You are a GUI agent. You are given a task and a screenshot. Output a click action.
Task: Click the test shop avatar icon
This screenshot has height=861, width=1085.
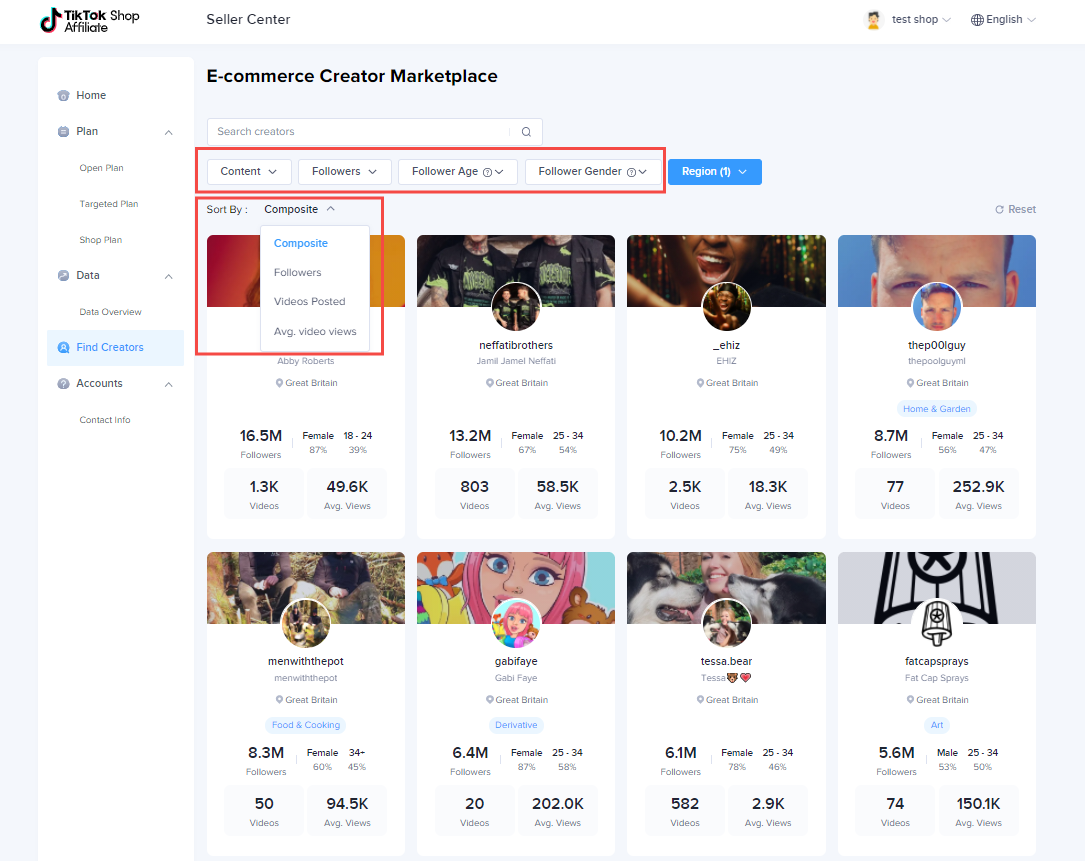[874, 19]
